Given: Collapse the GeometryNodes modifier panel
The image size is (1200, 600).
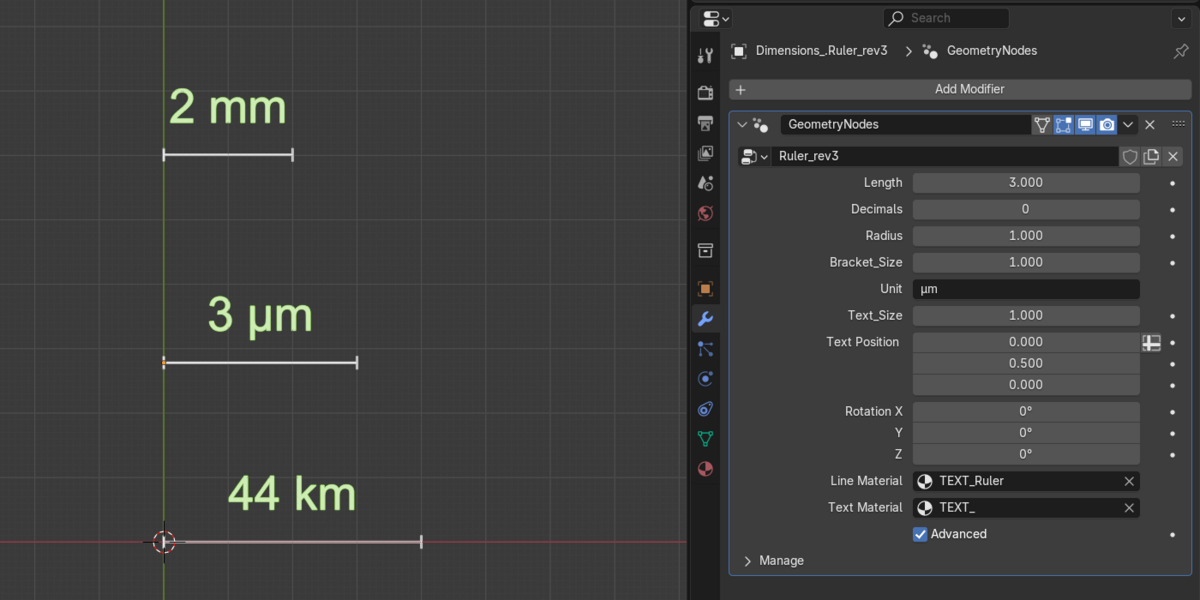Looking at the screenshot, I should coord(742,125).
